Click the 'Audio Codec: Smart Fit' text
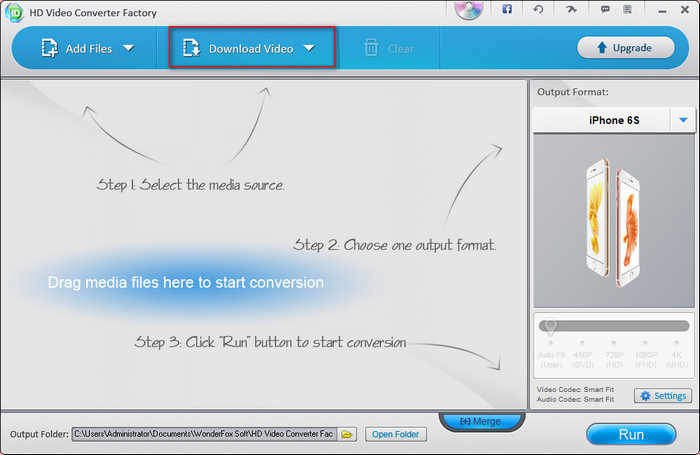Viewport: 700px width, 455px height. click(575, 399)
